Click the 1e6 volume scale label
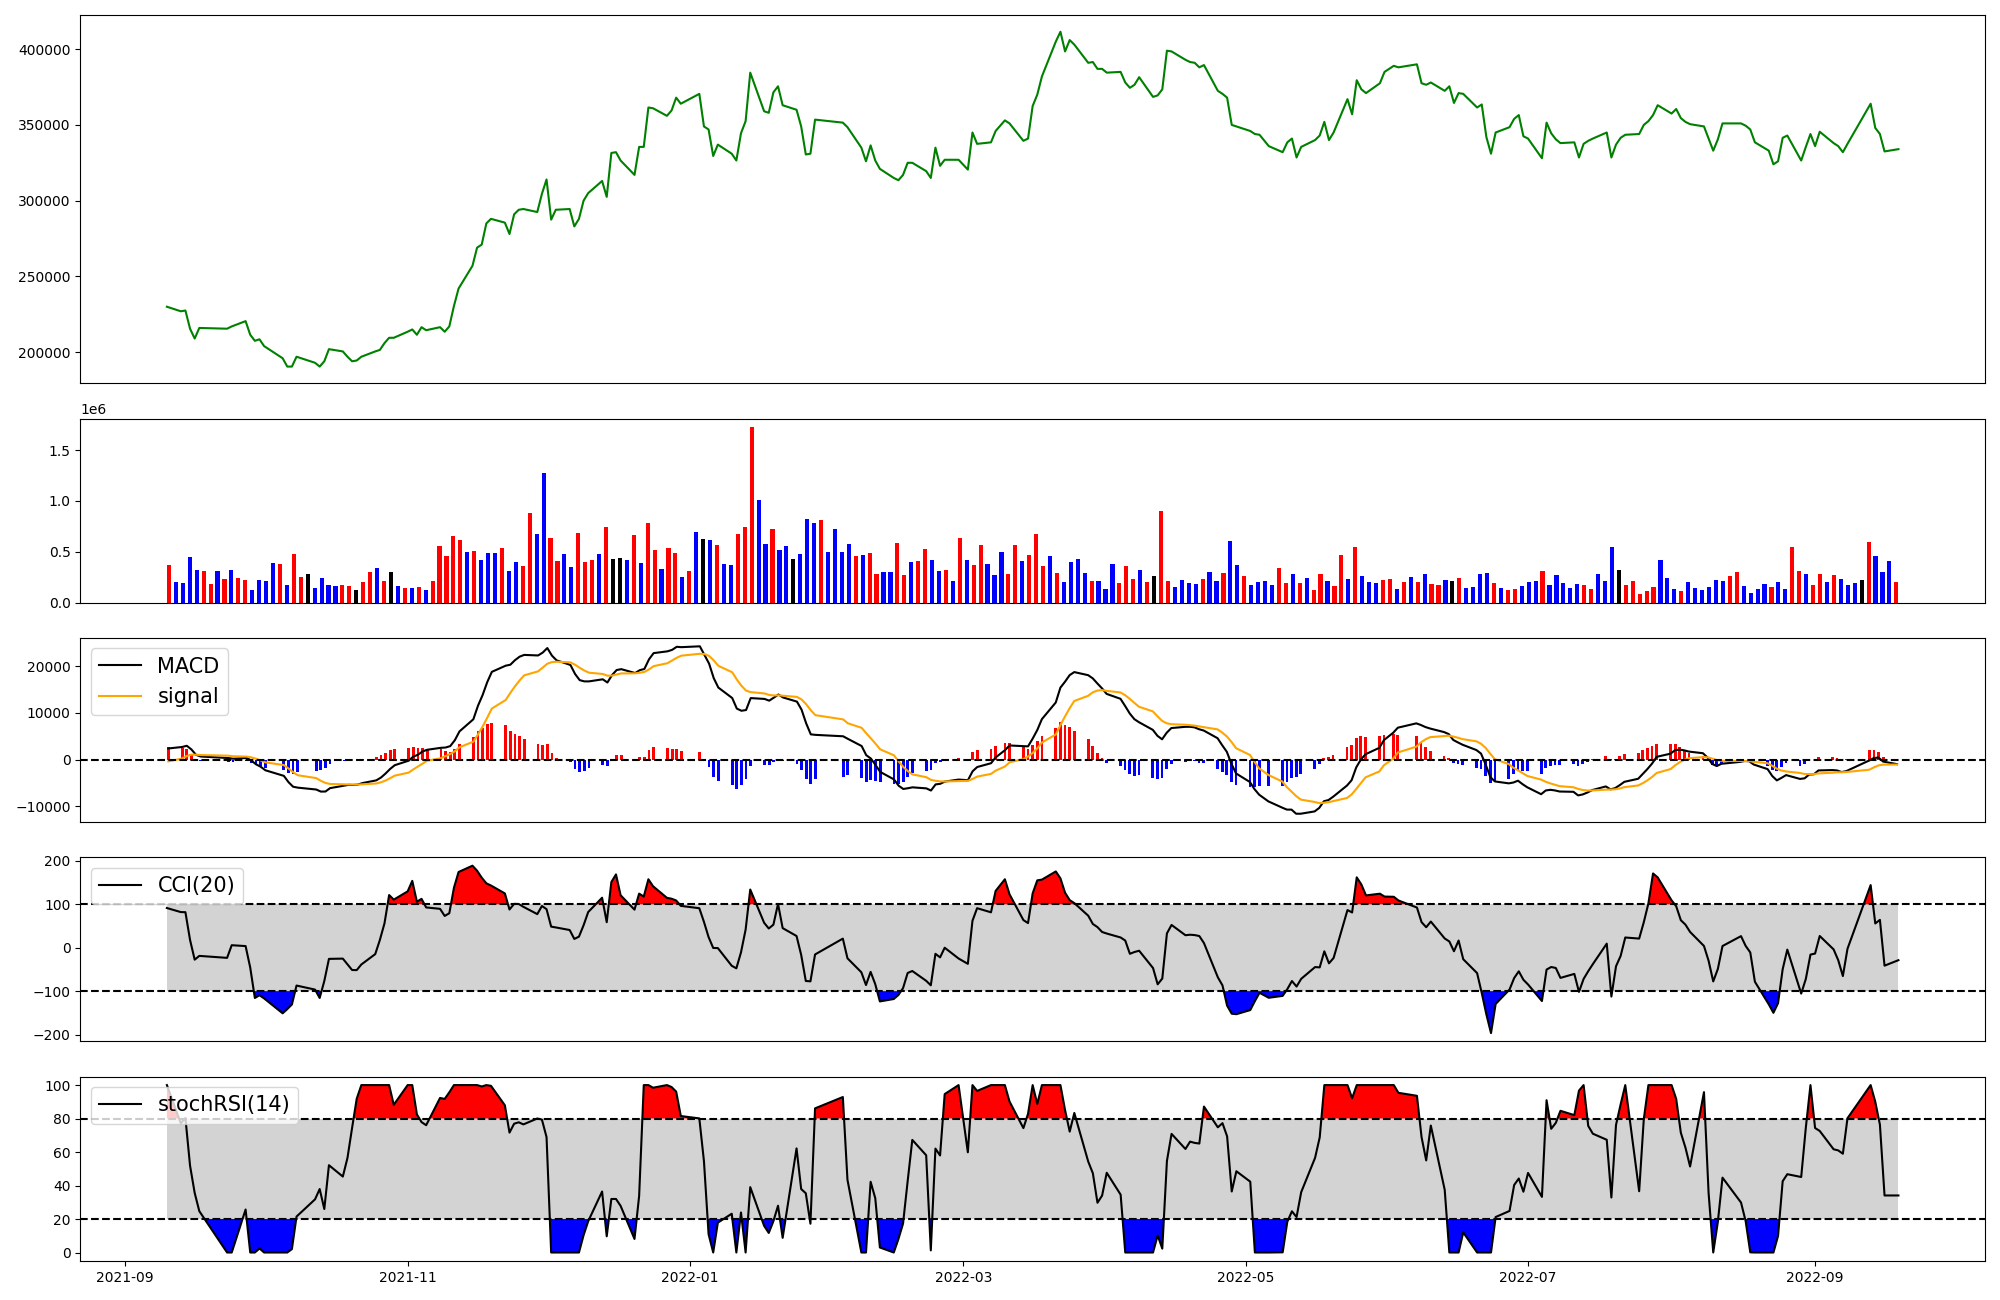Screen dimensions: 2000x1300 coord(93,410)
